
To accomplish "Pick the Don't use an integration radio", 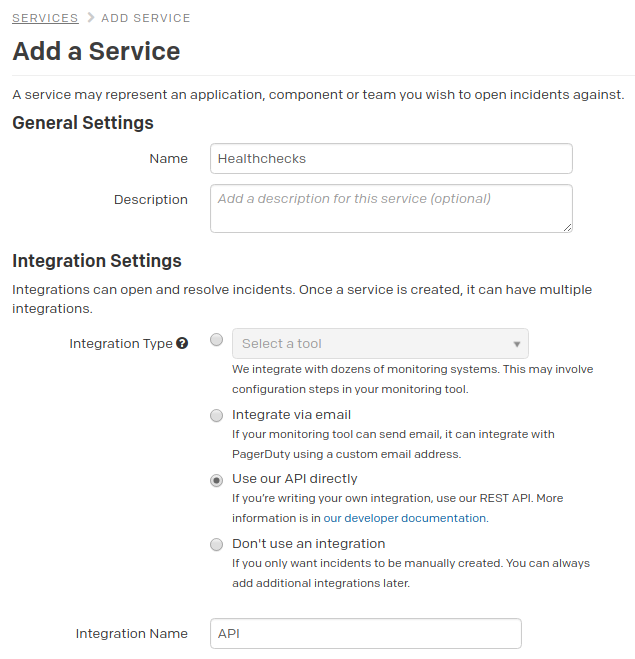I will (x=217, y=545).
